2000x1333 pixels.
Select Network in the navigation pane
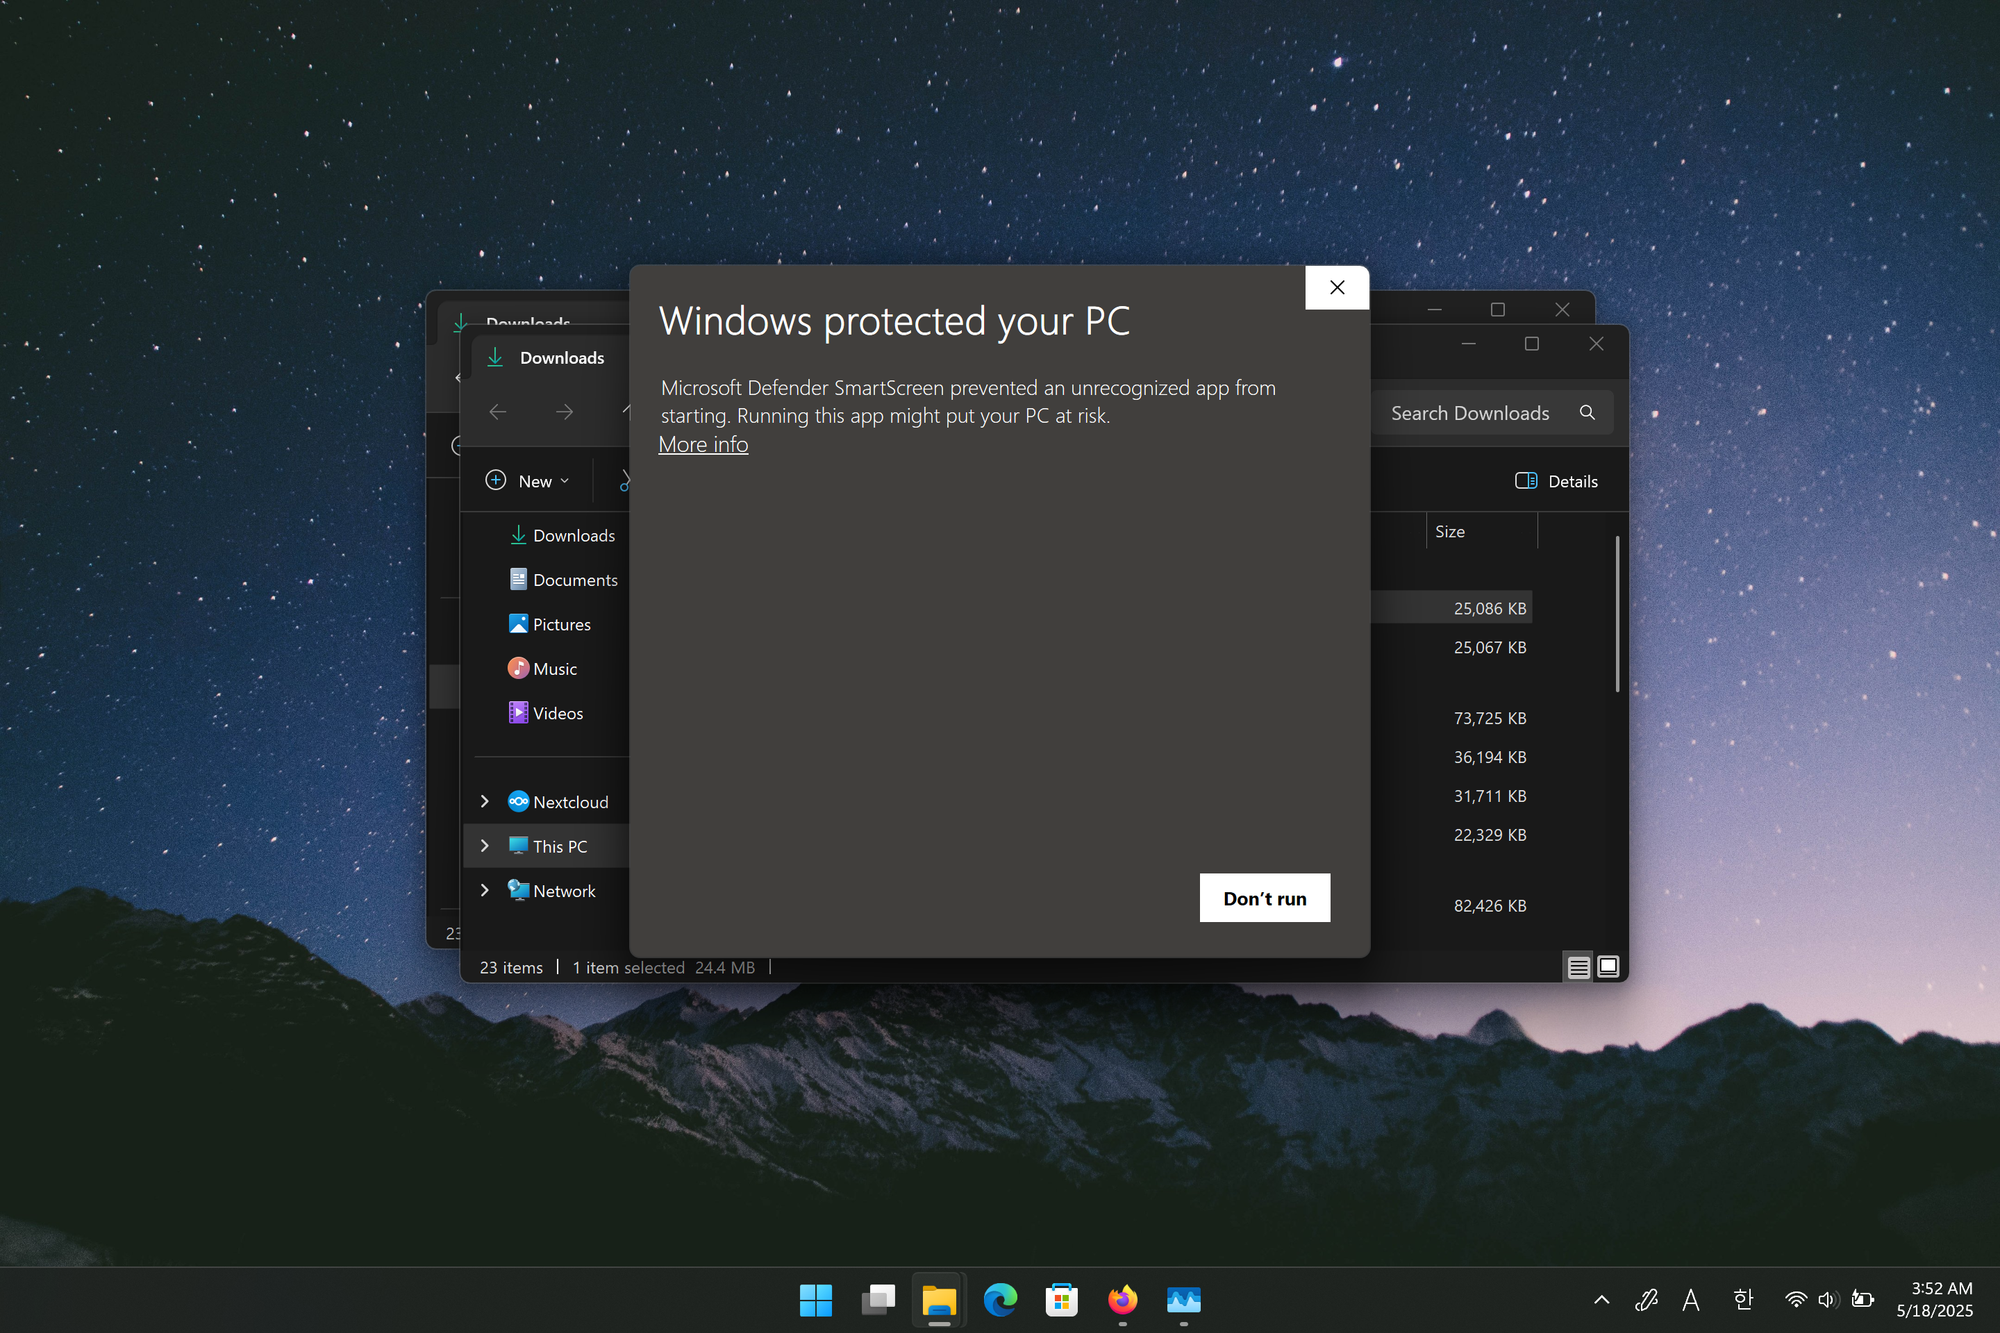tap(552, 891)
